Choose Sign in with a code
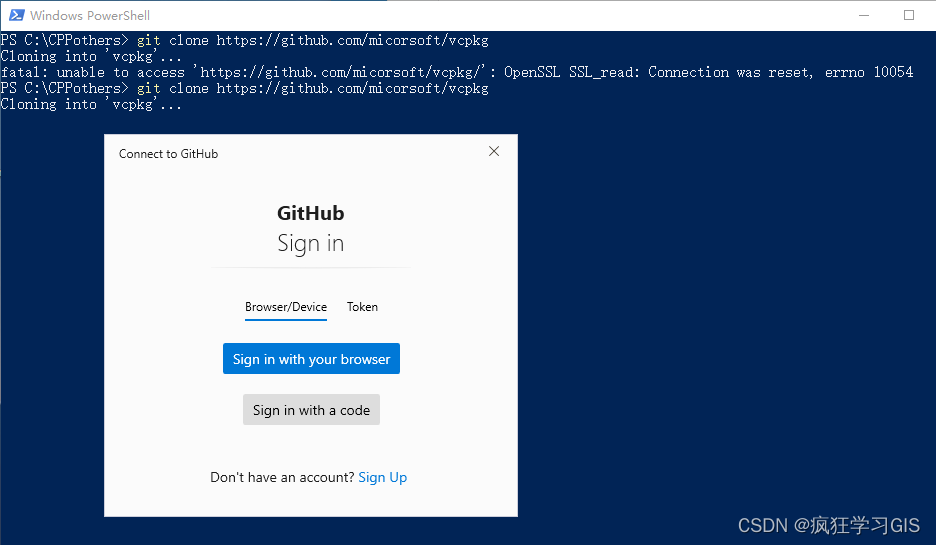 [311, 410]
